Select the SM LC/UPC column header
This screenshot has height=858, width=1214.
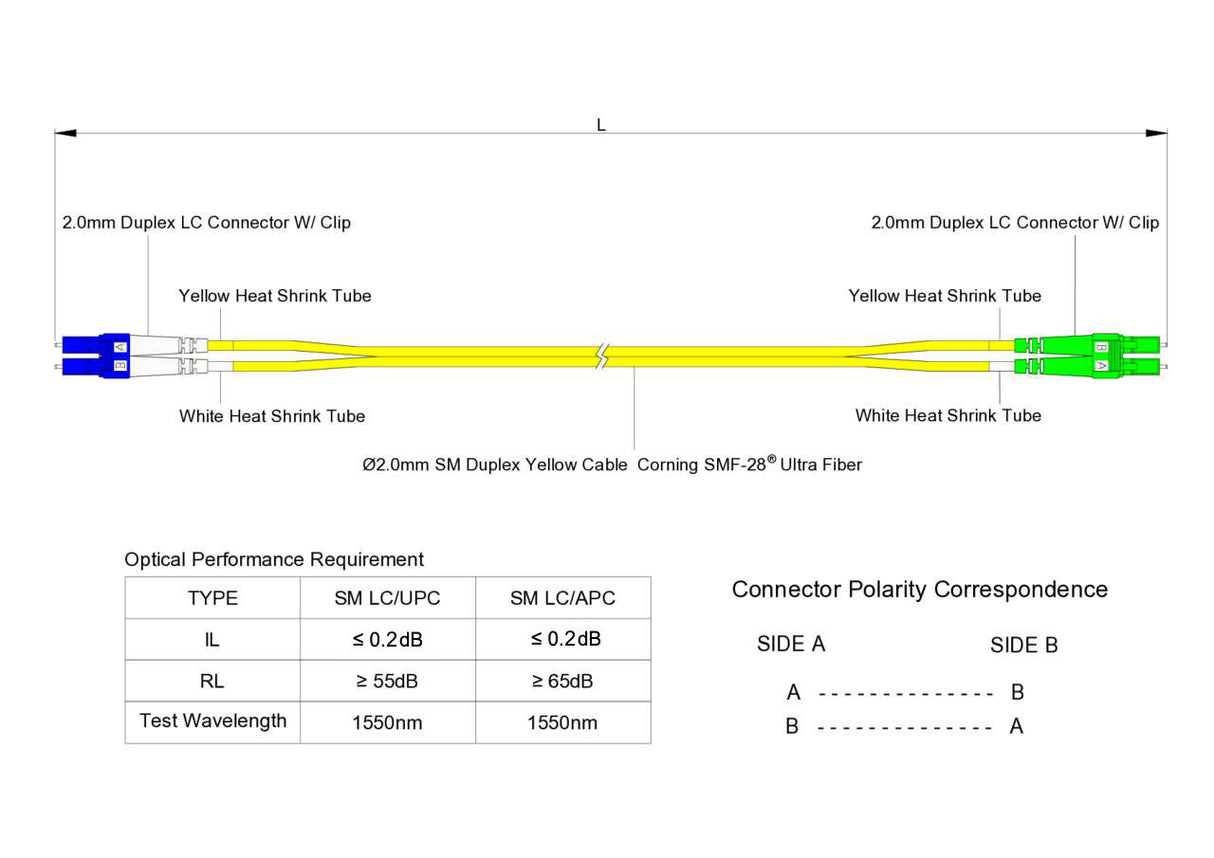click(x=387, y=598)
